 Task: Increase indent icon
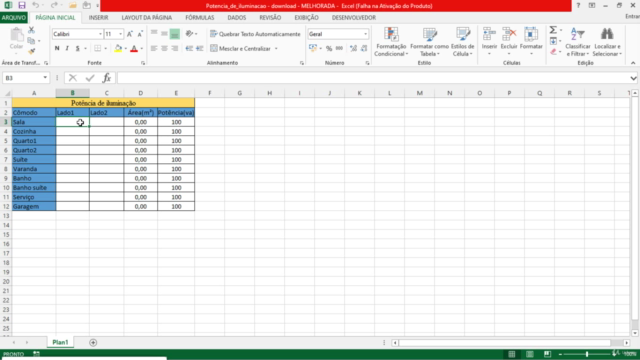coord(200,49)
